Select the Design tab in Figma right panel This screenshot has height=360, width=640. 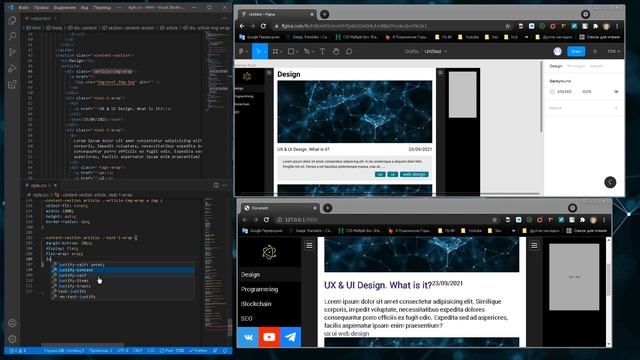[556, 66]
